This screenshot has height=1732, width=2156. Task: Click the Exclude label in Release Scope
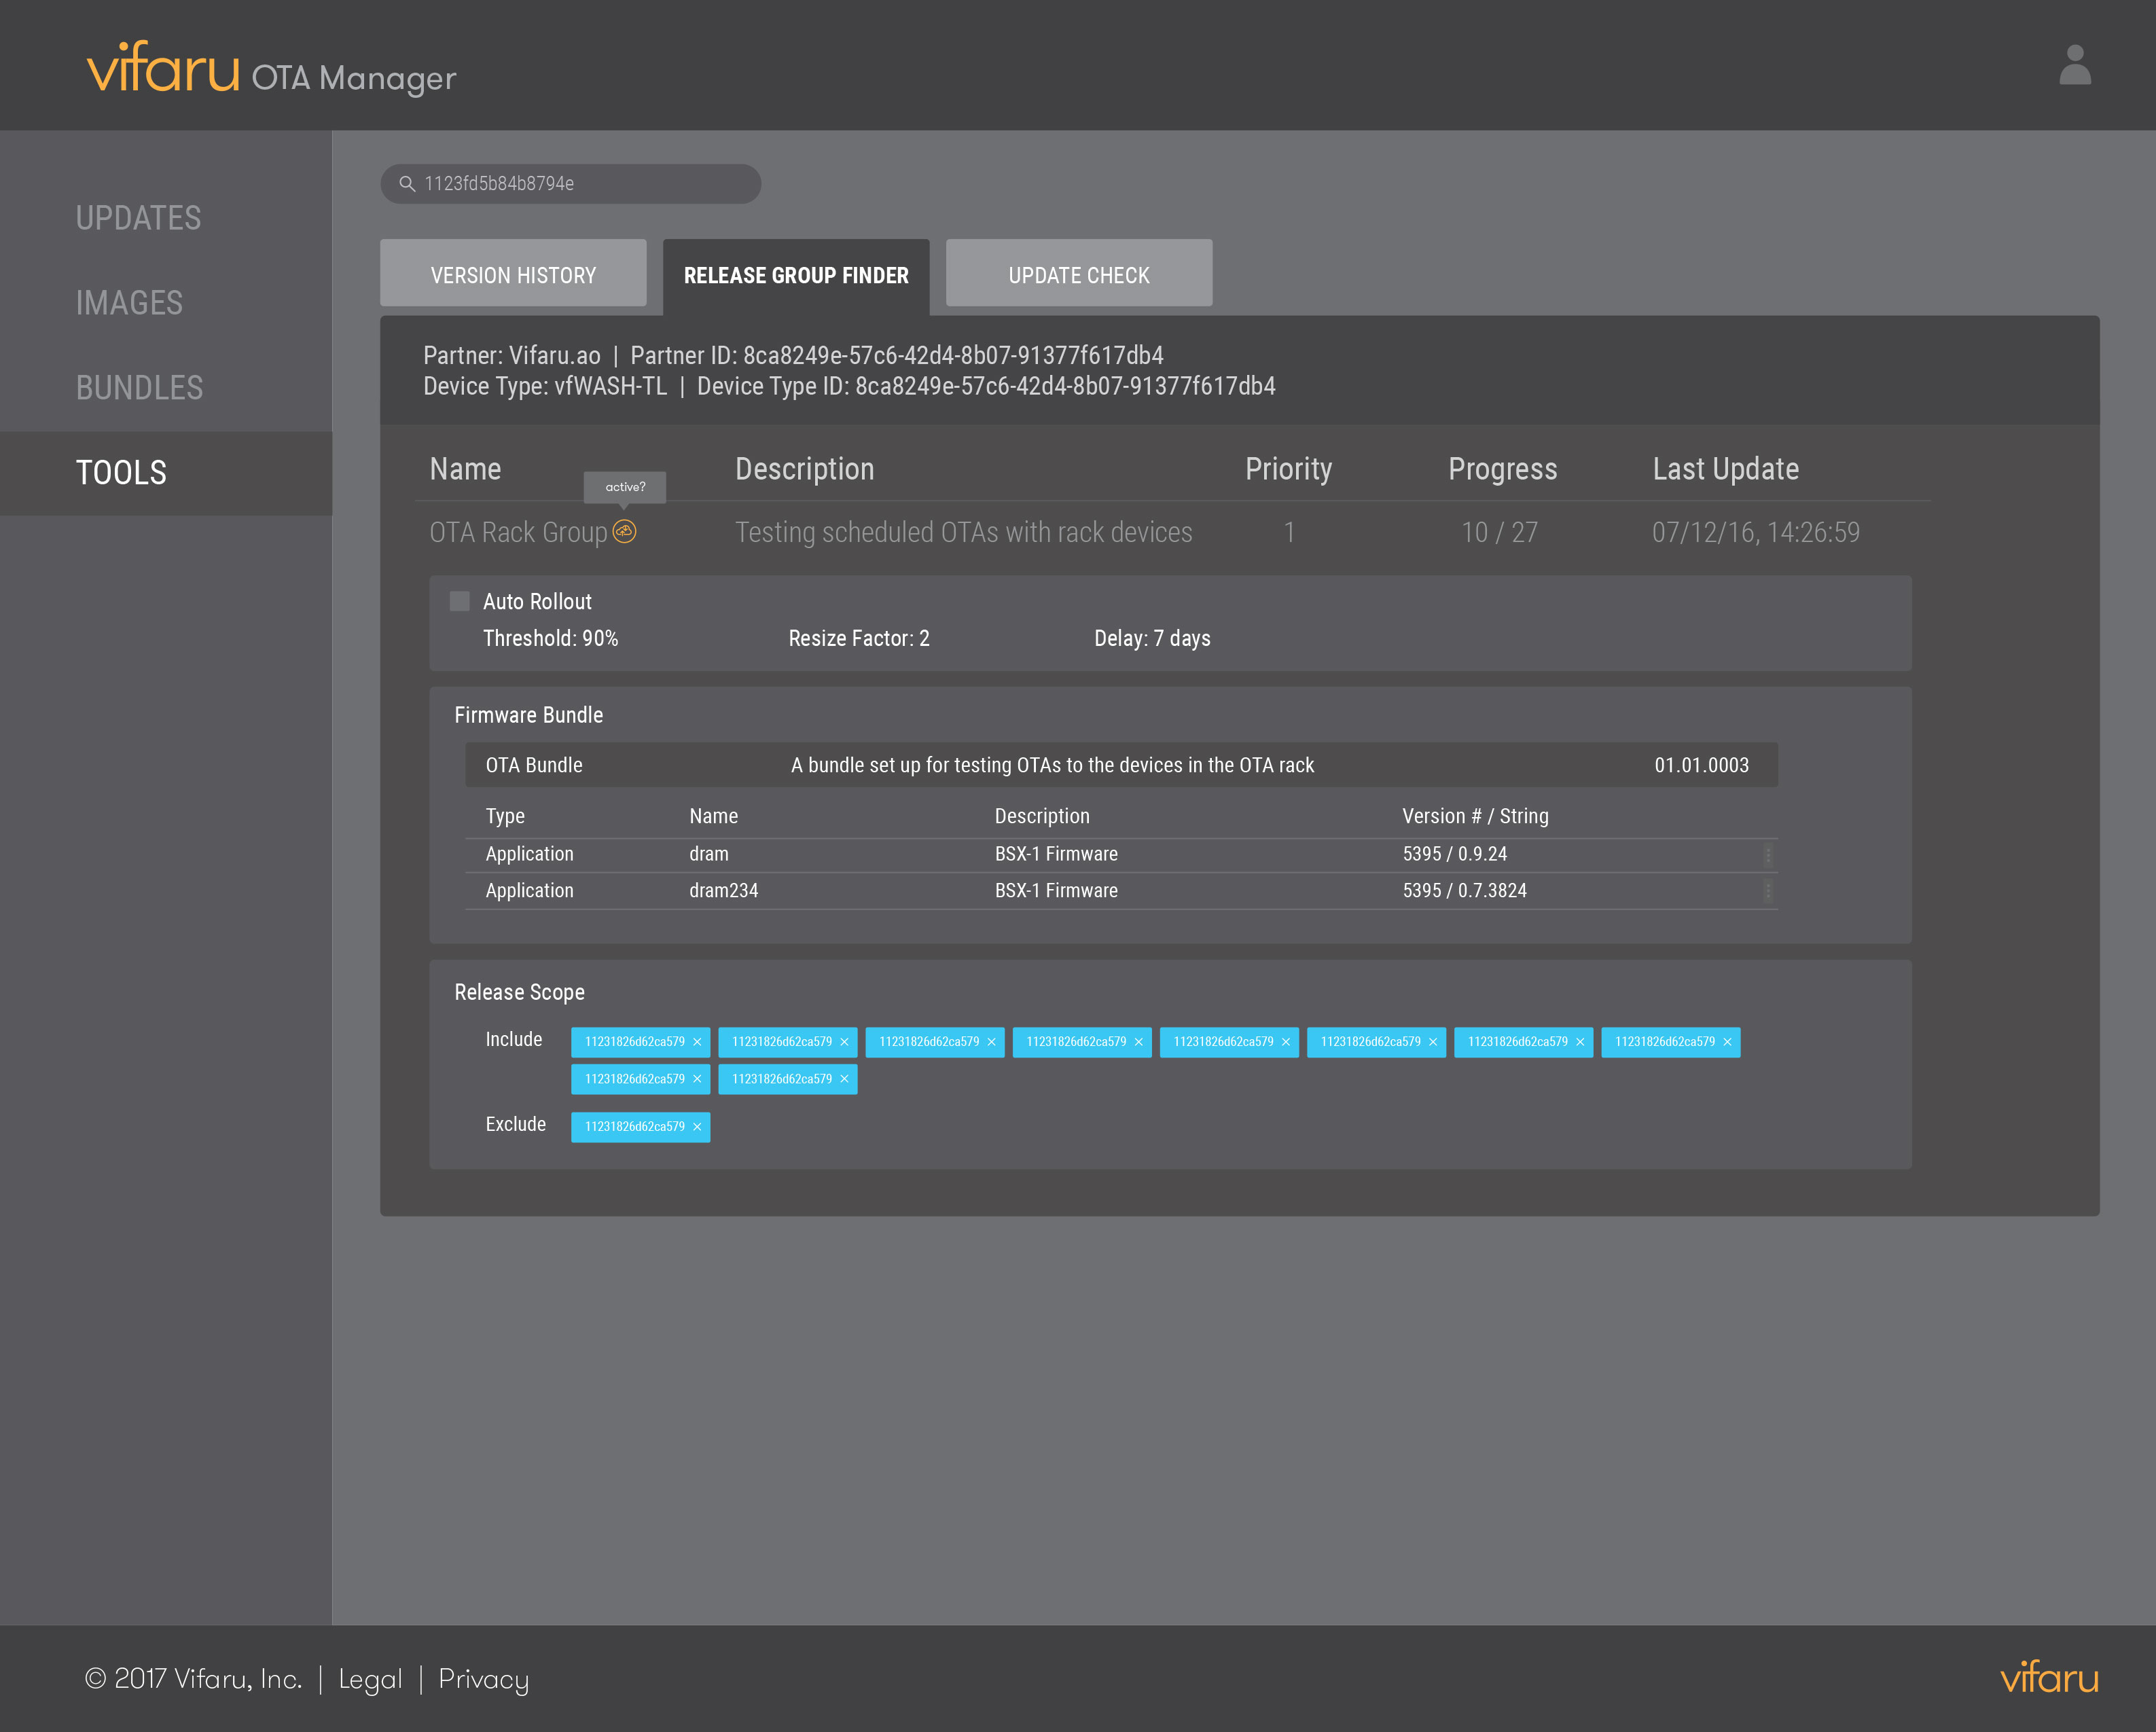coord(515,1124)
